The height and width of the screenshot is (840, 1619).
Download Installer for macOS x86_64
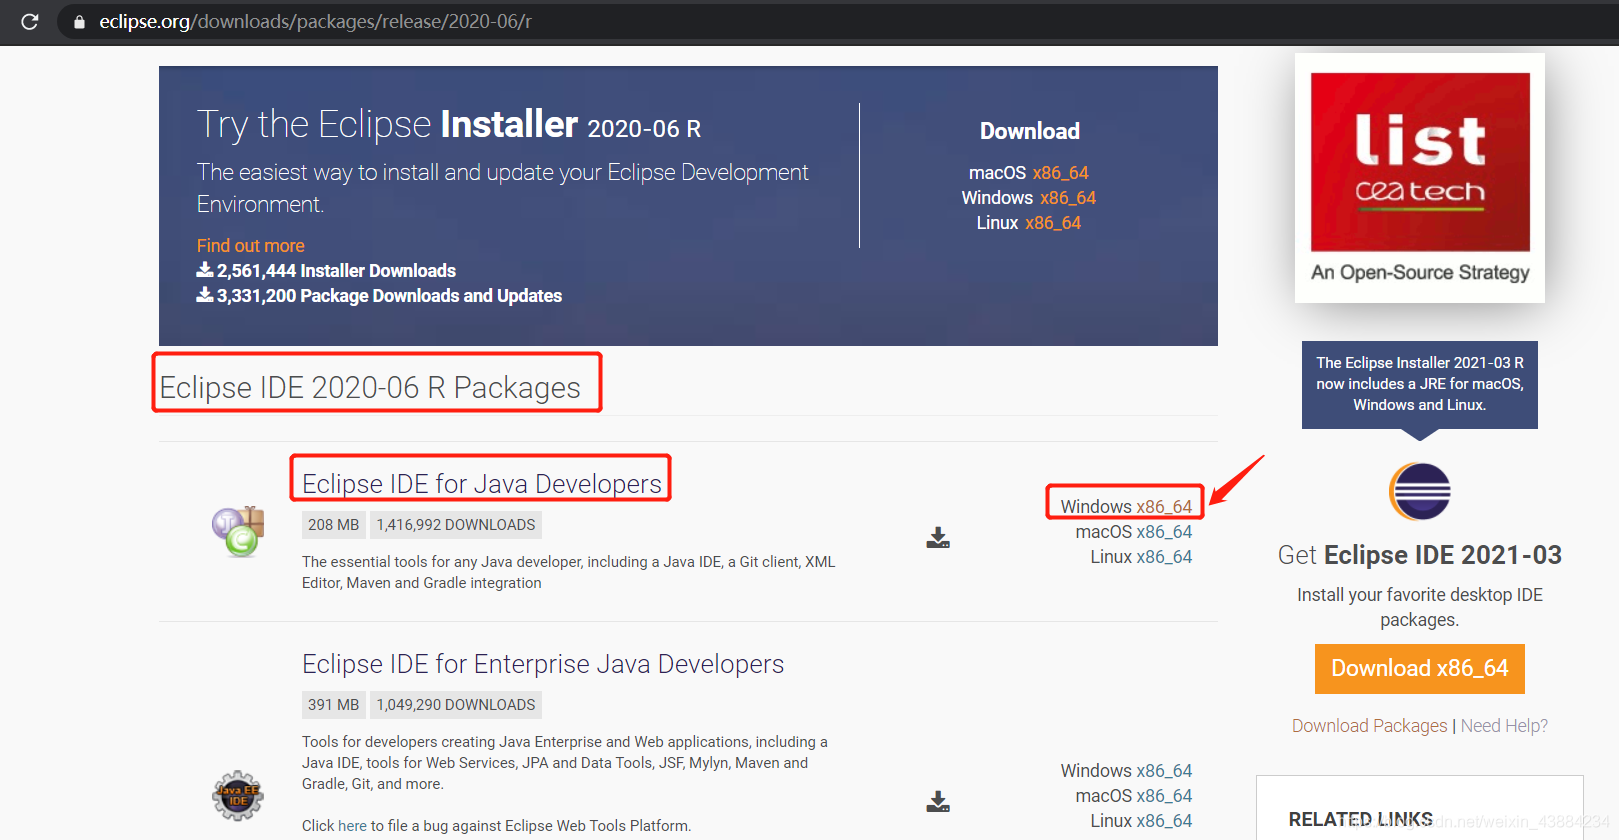(x=1061, y=173)
